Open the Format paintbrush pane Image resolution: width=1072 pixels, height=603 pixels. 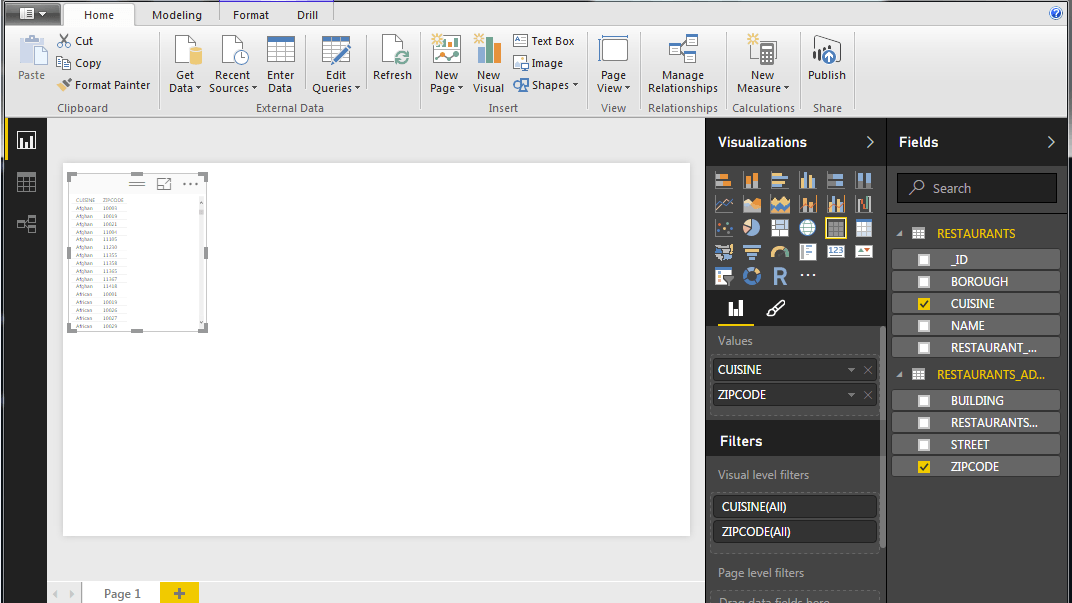(x=775, y=309)
